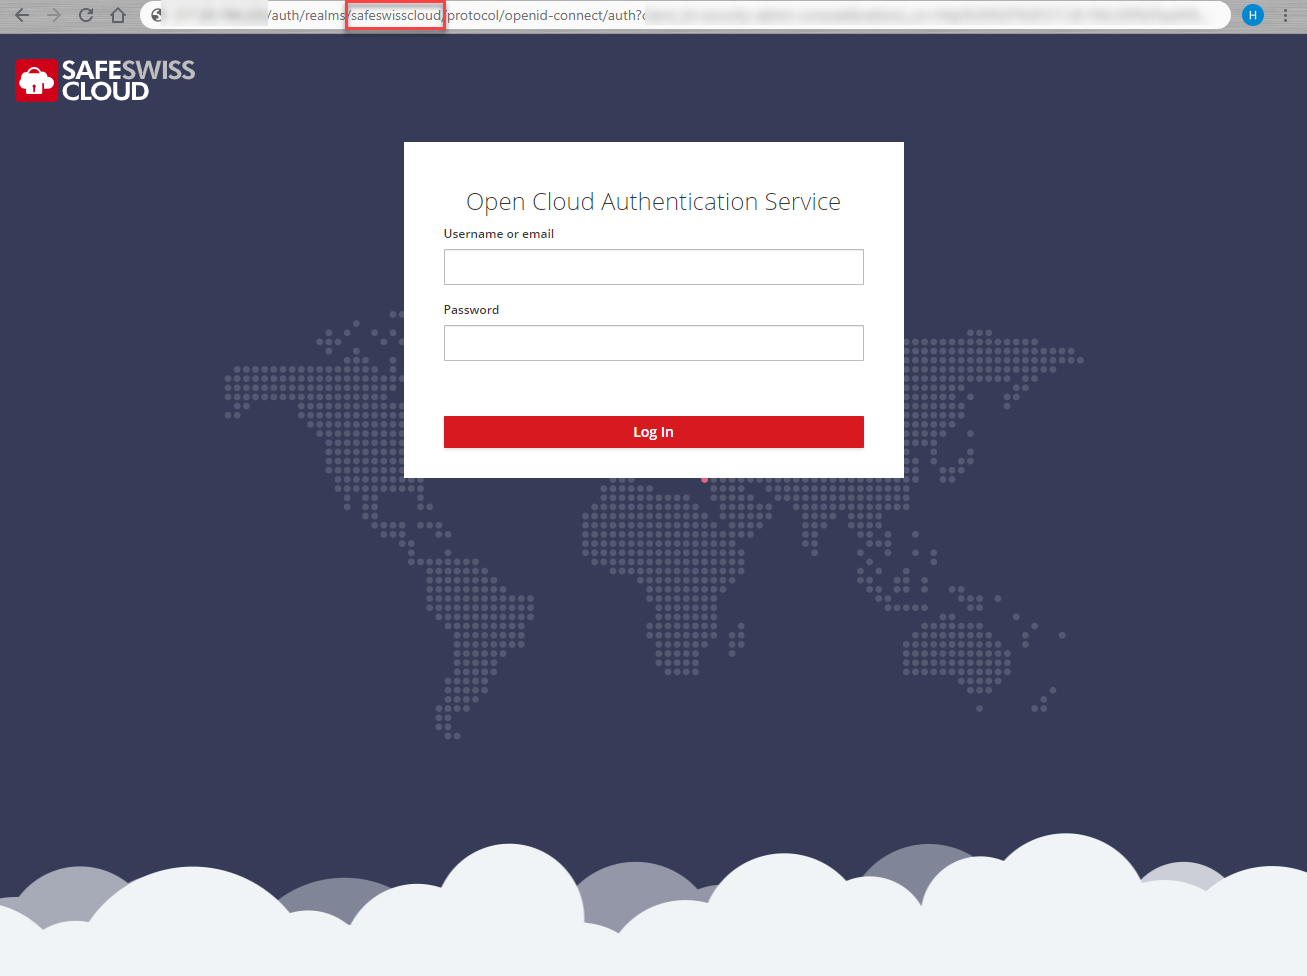Screen dimensions: 1307x976
Task: Submit credentials with the Log In button
Action: pyautogui.click(x=653, y=432)
